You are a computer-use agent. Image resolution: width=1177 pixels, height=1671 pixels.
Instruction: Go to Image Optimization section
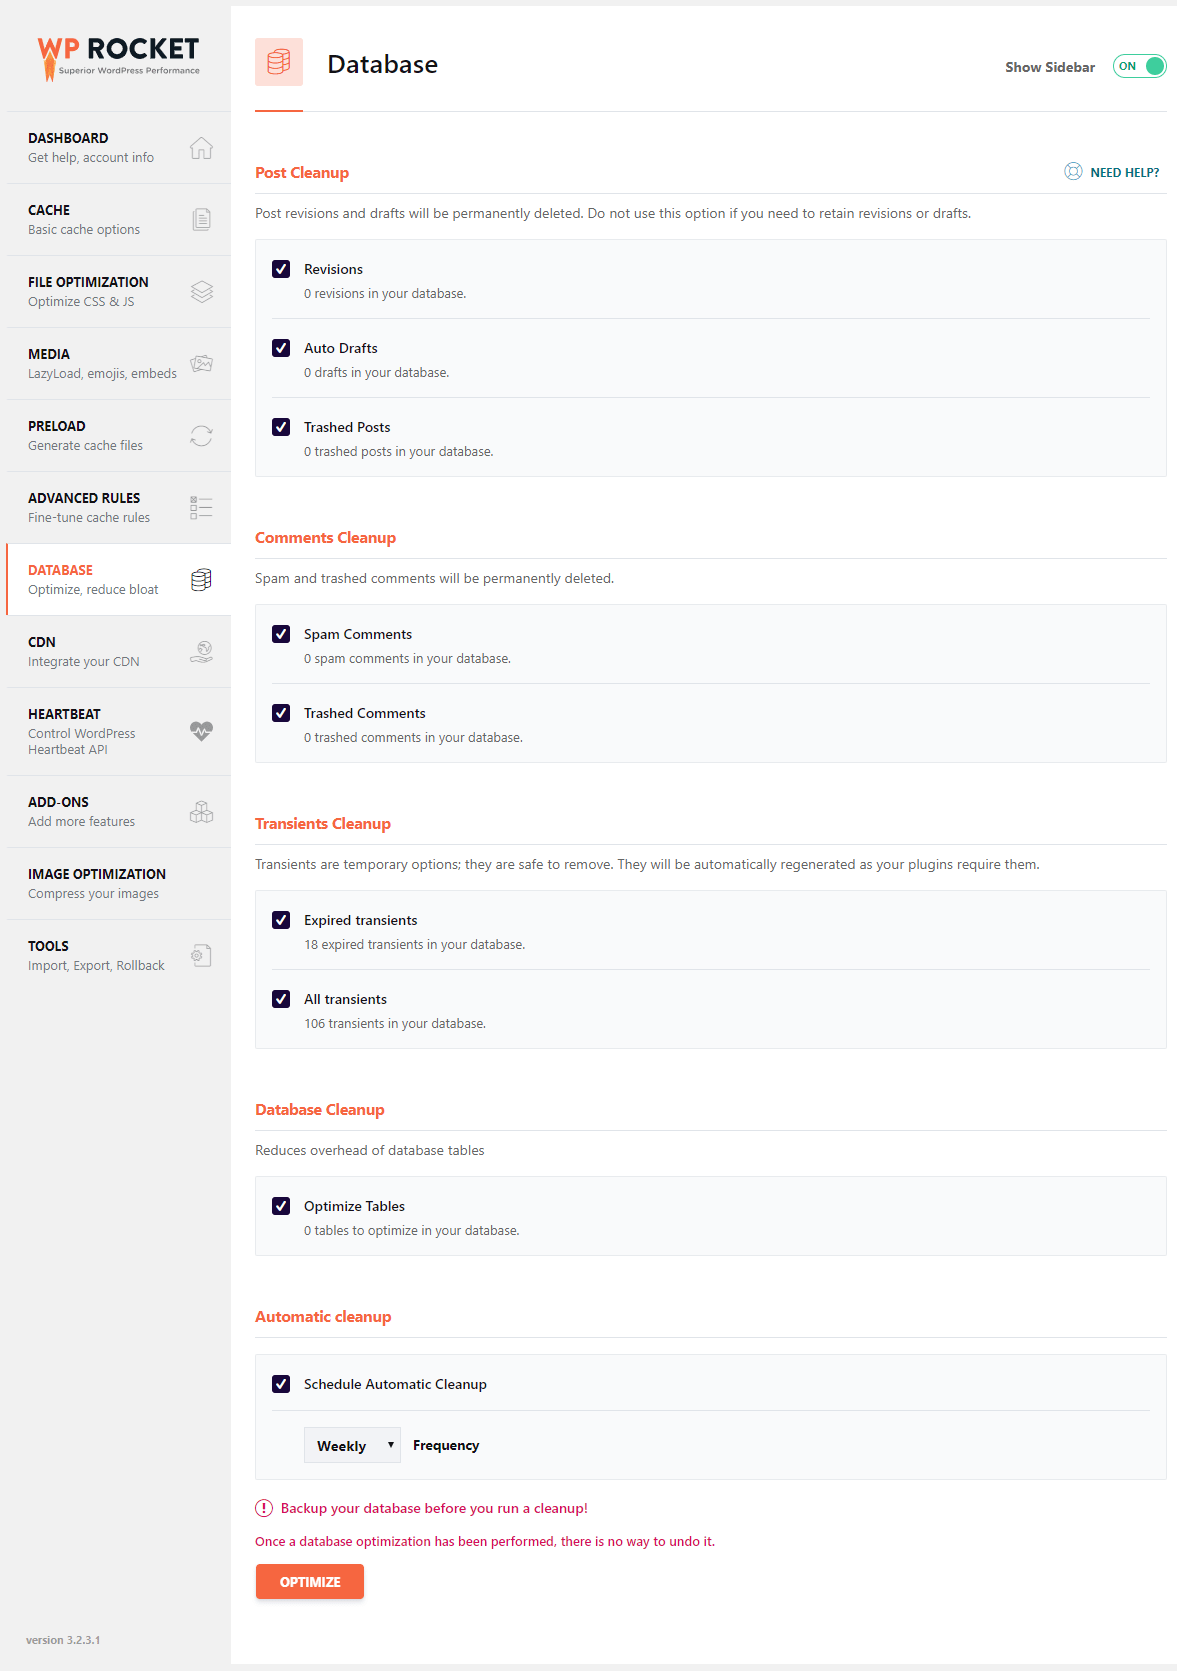point(119,884)
